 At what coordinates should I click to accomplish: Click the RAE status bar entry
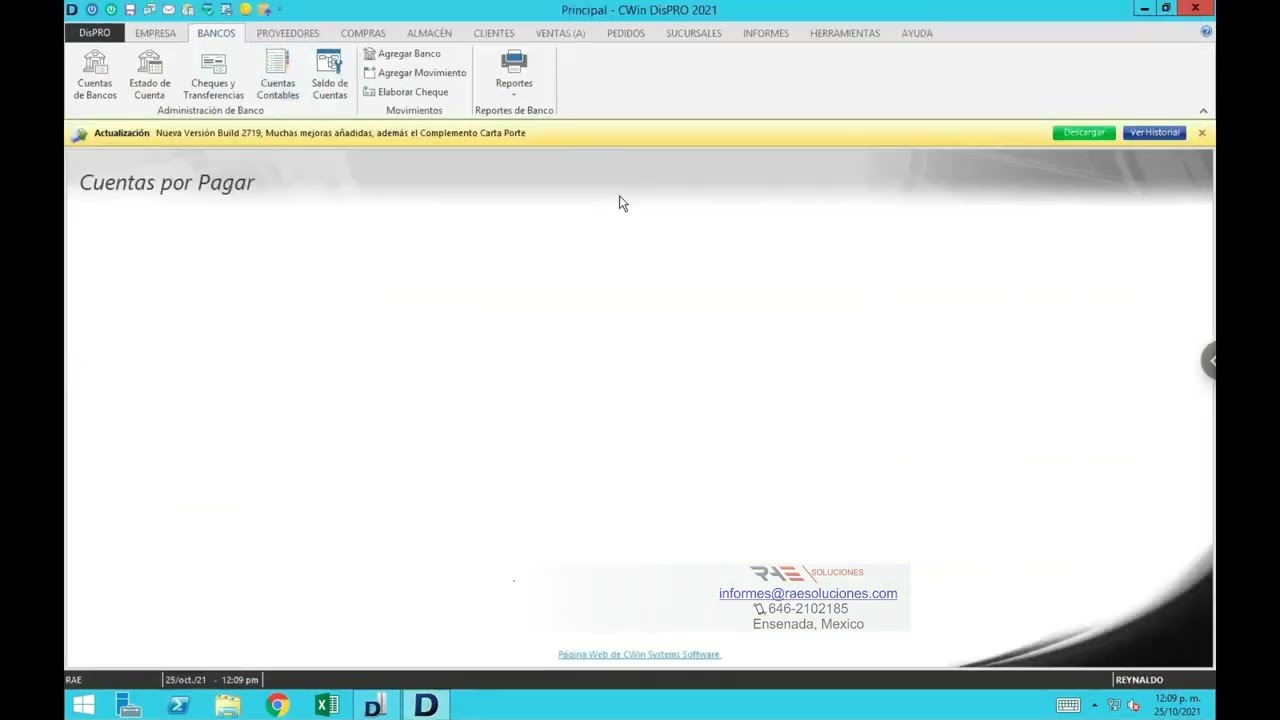[74, 680]
